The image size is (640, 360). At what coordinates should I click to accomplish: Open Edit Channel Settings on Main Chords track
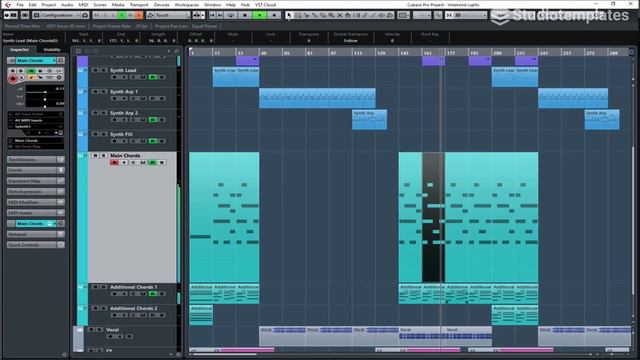coord(133,162)
